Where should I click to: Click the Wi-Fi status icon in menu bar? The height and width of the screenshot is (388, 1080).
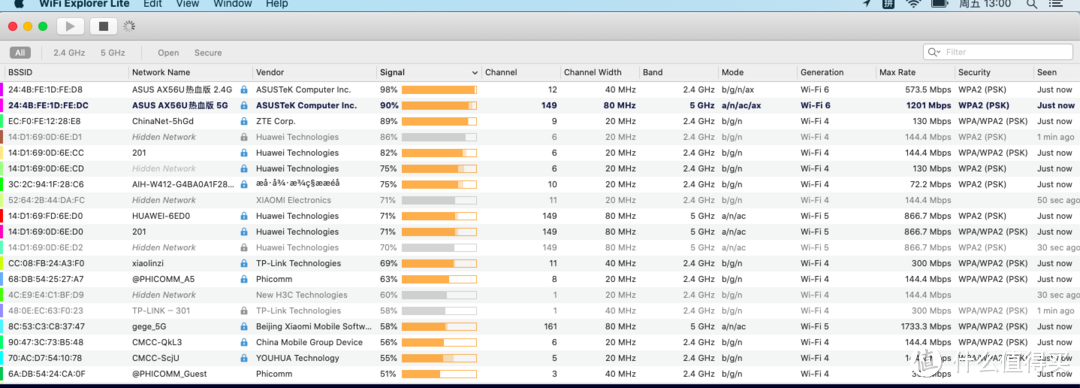point(913,3)
